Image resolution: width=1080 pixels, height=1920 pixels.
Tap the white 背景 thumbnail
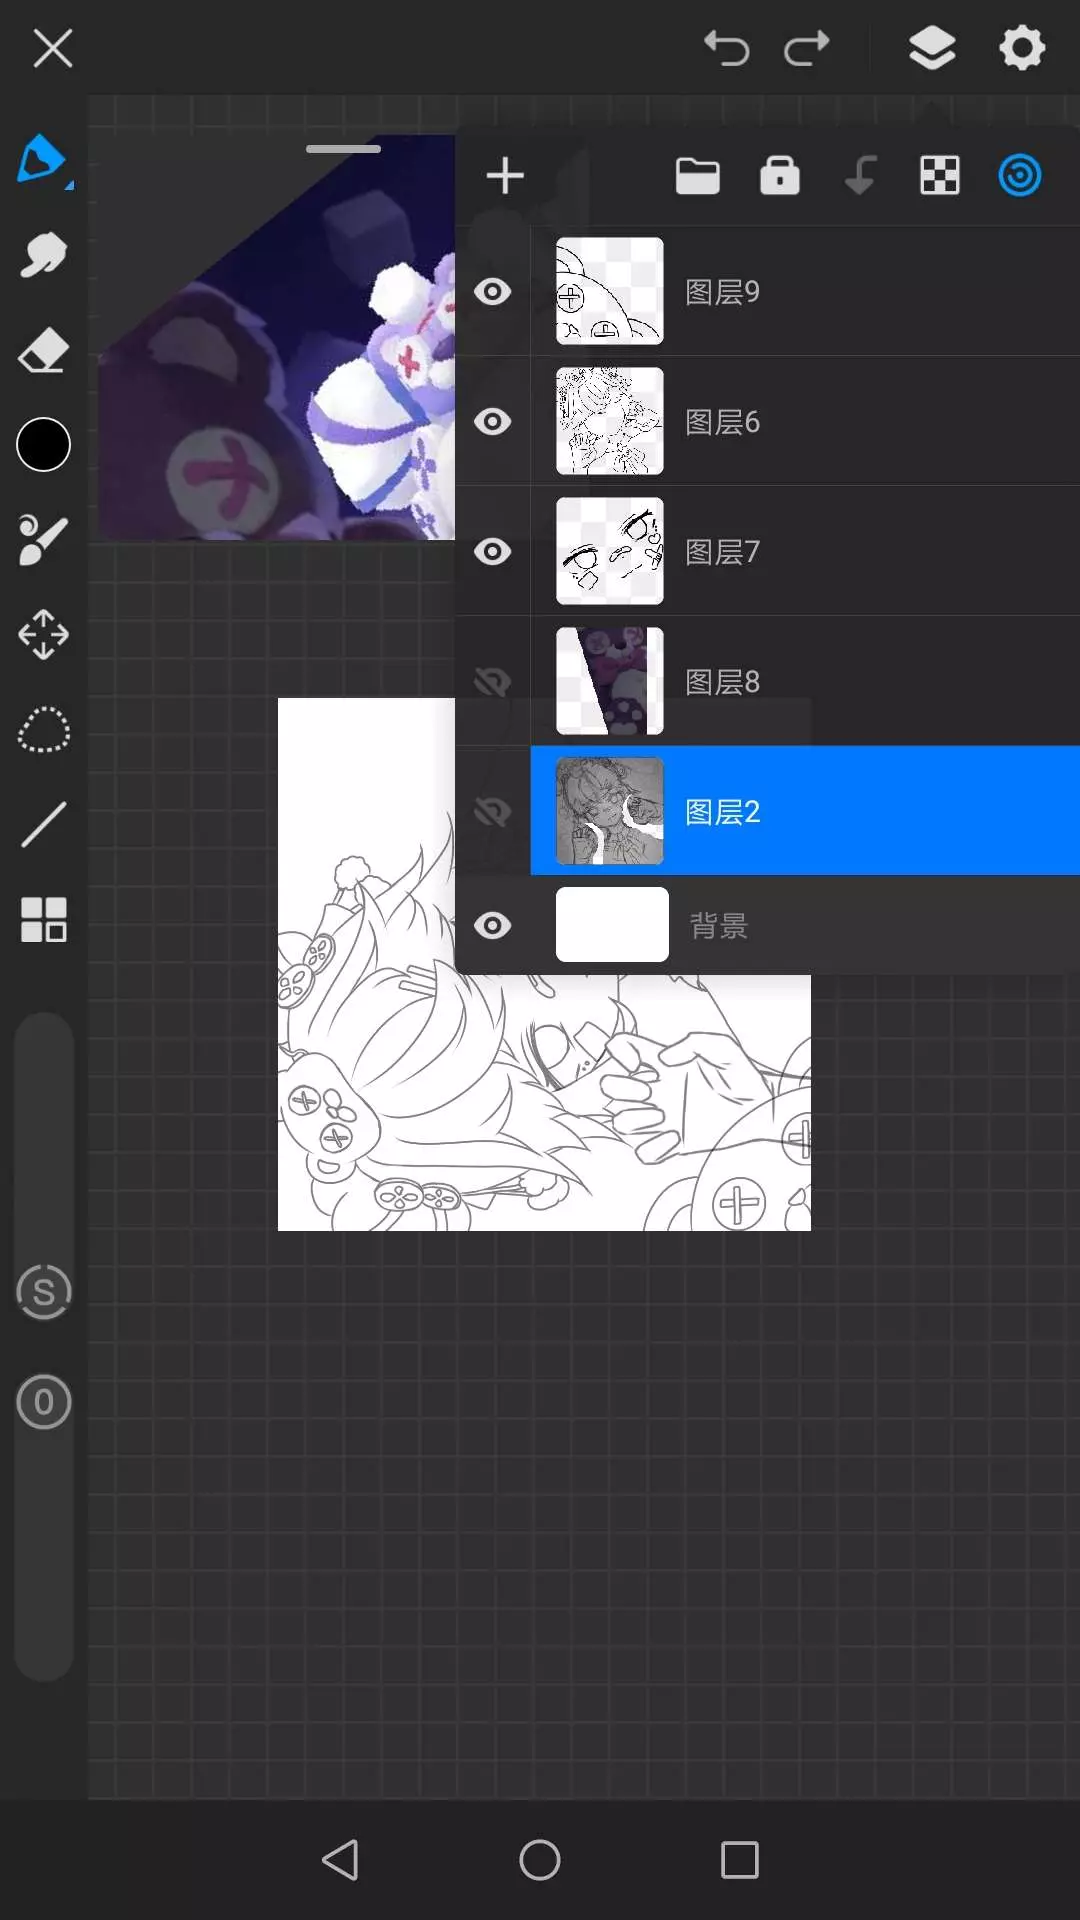(612, 925)
